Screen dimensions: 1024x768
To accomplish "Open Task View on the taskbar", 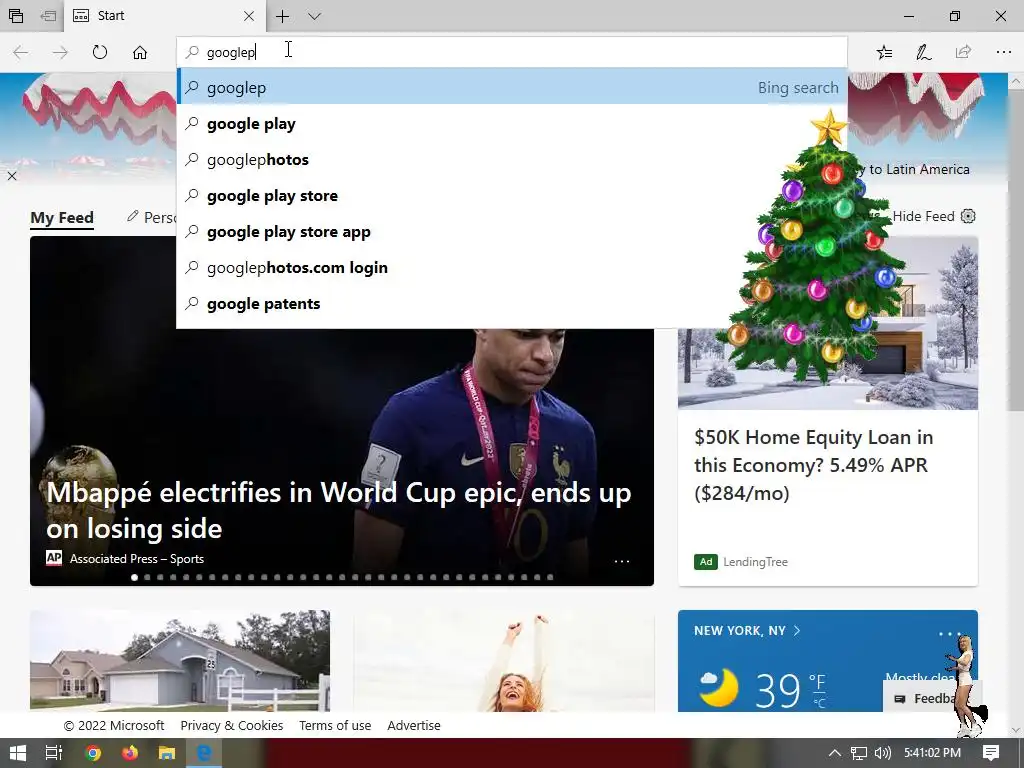I will click(x=54, y=753).
